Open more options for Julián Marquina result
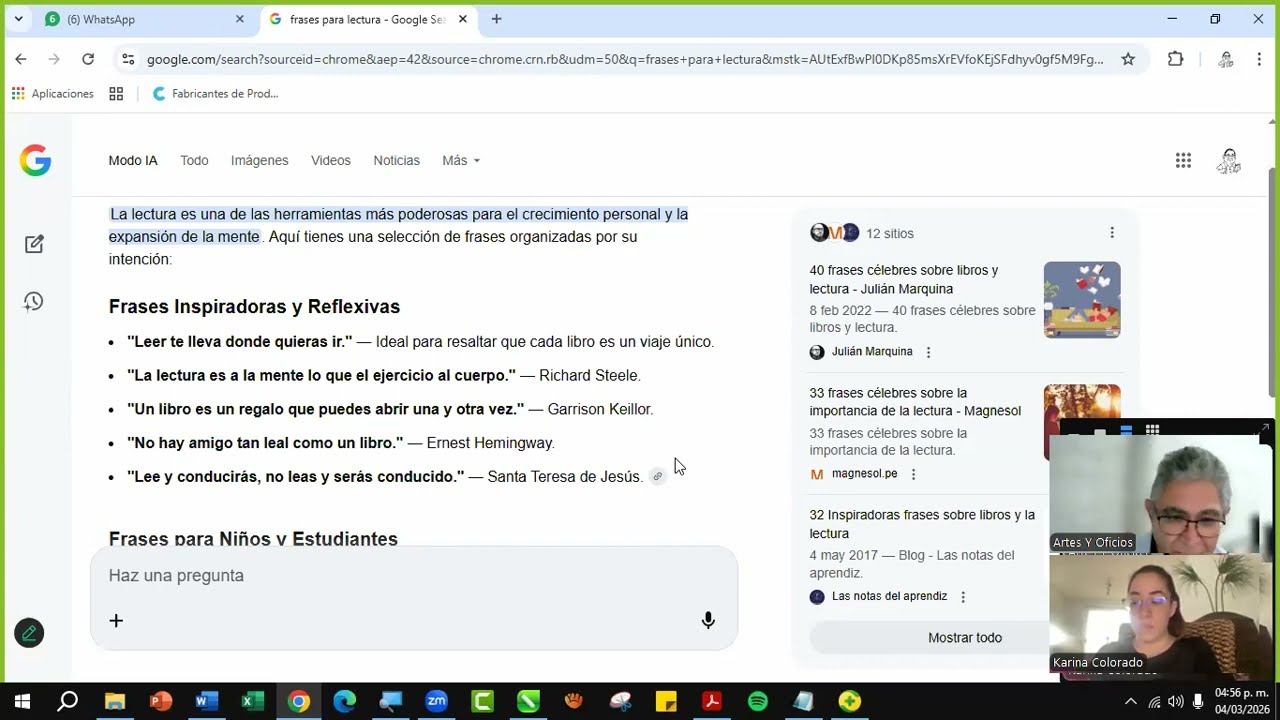1280x720 pixels. click(x=928, y=352)
